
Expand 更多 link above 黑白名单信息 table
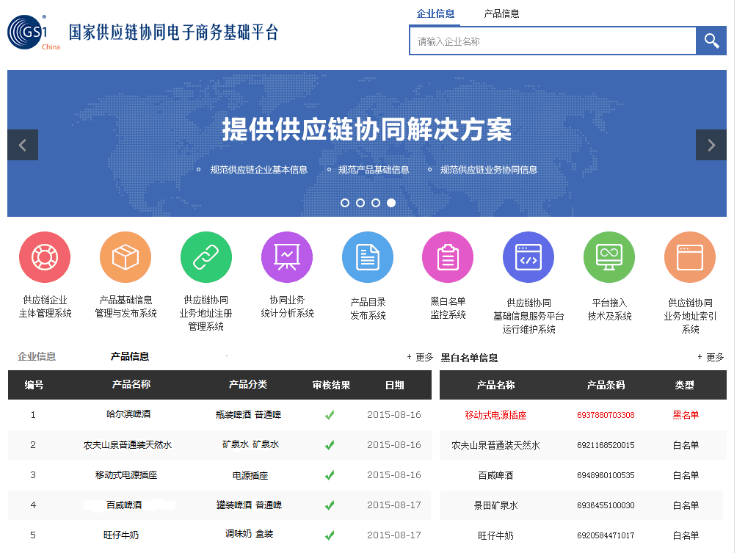tap(710, 357)
